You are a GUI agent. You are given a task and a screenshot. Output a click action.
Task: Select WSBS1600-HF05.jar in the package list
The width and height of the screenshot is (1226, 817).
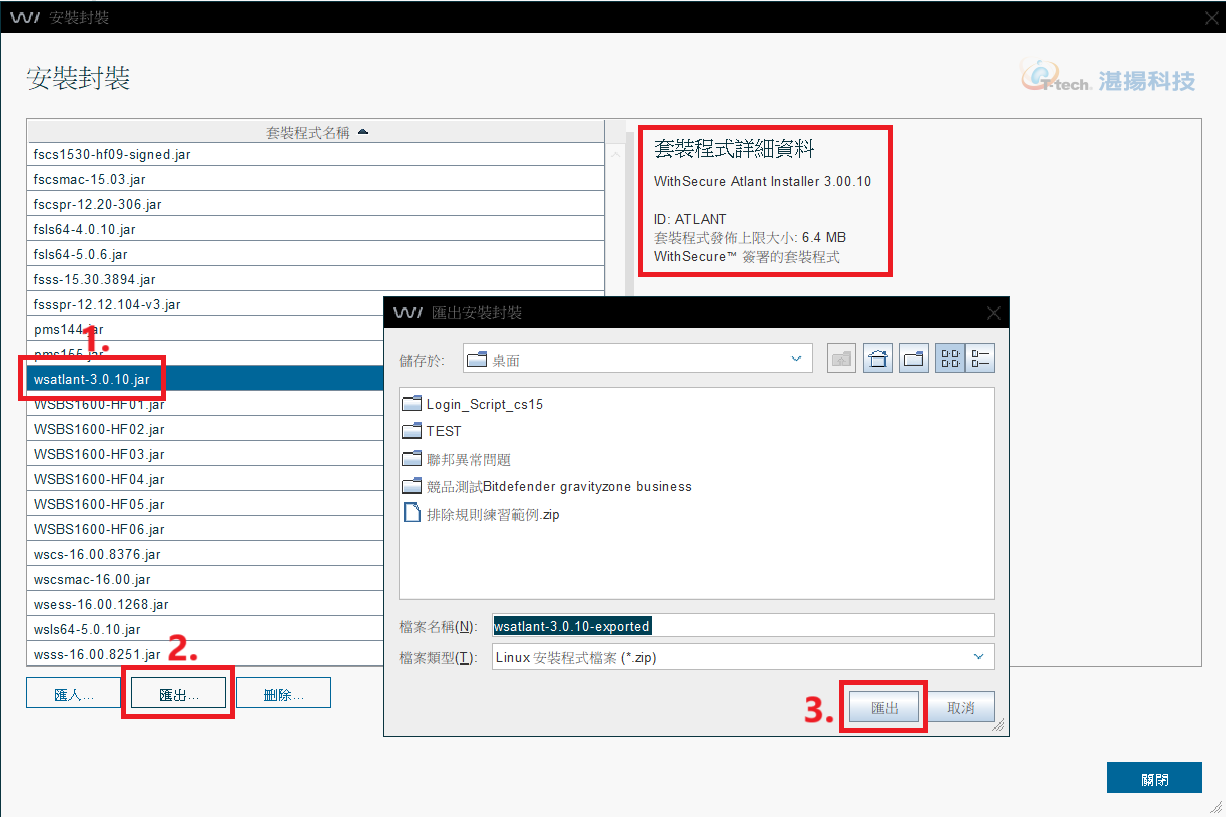coord(206,505)
